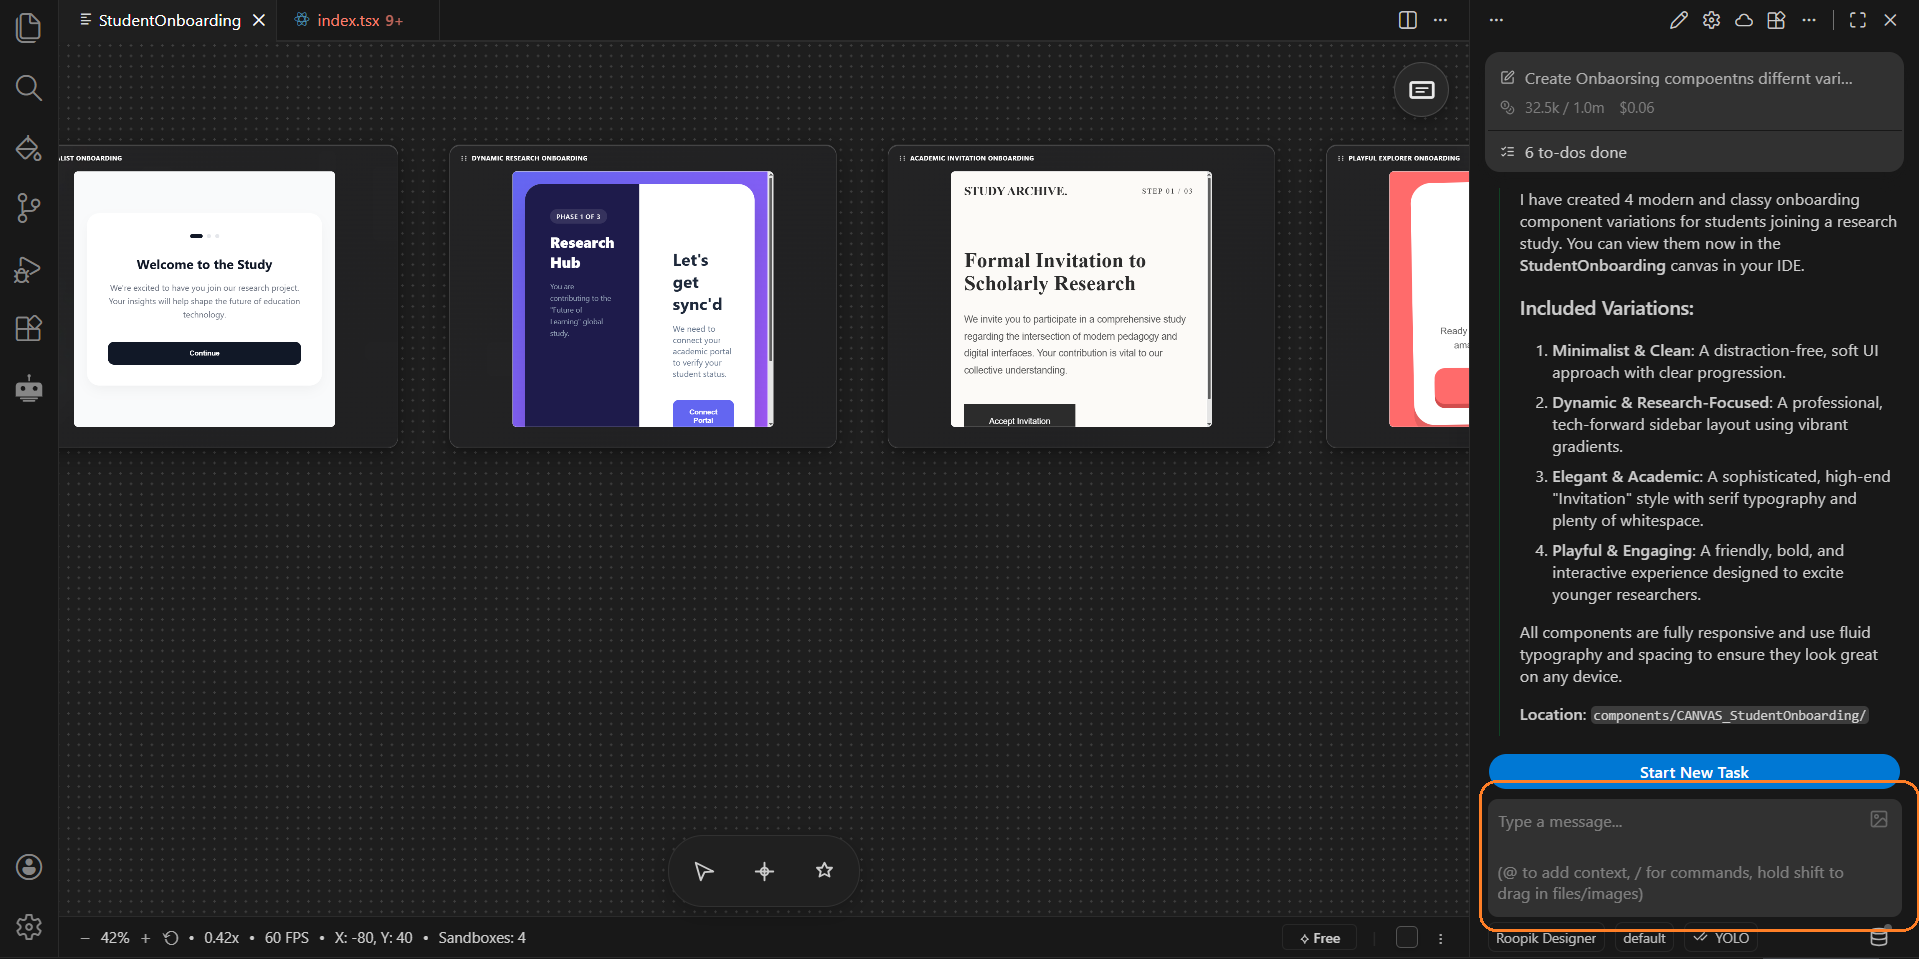
Task: Click the 'Start New Task' button
Action: tap(1693, 771)
